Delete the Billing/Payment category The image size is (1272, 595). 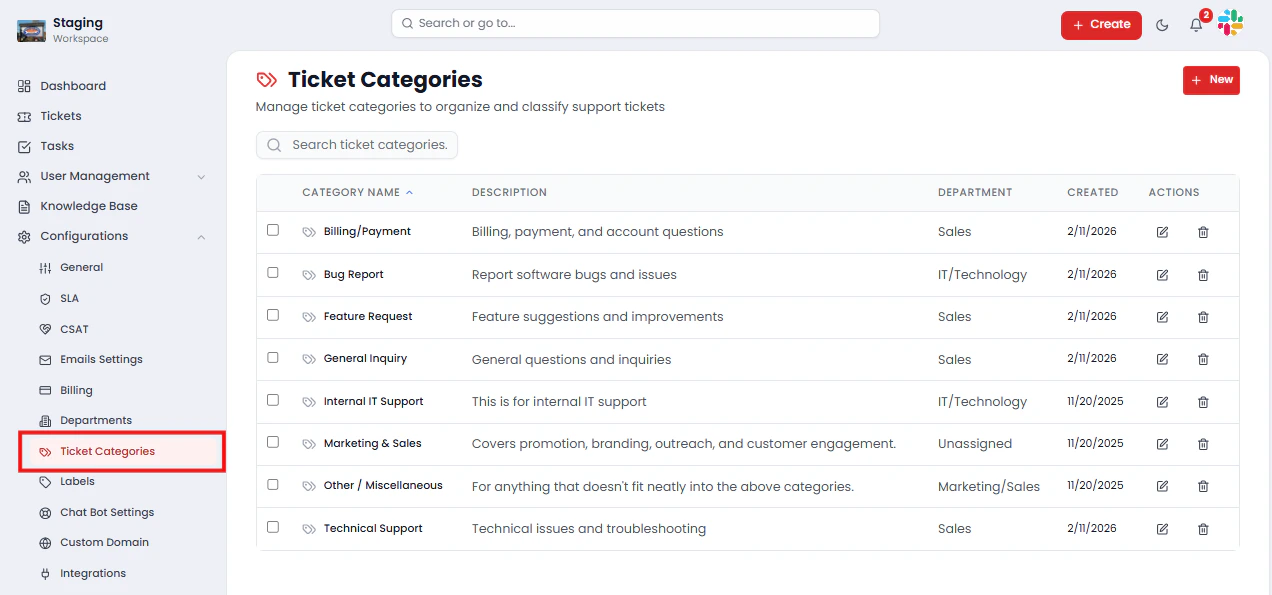1203,232
